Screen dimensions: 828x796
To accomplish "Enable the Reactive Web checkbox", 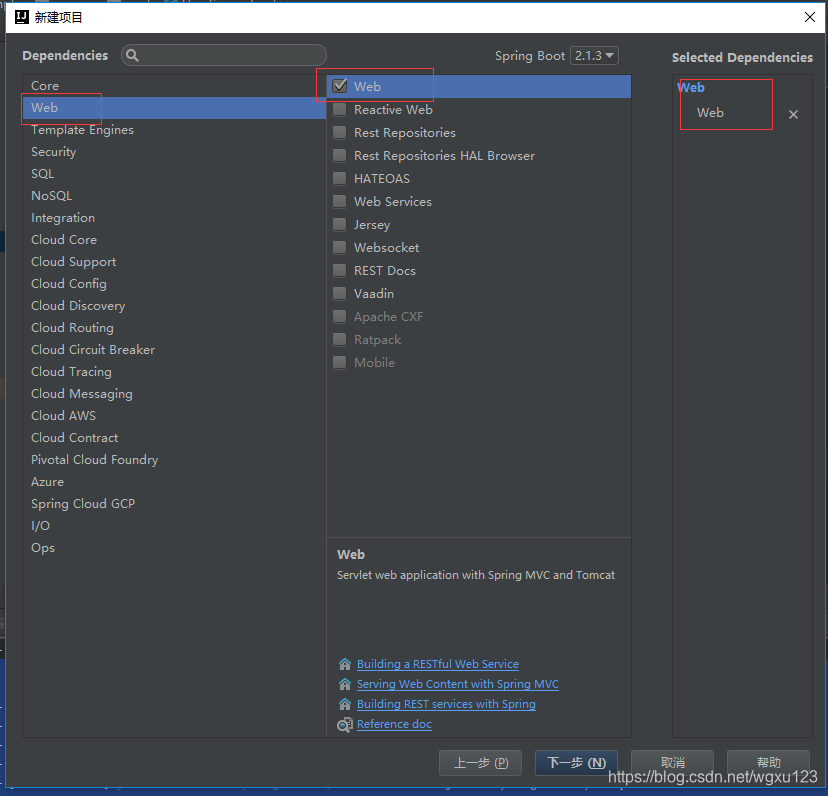I will click(340, 109).
